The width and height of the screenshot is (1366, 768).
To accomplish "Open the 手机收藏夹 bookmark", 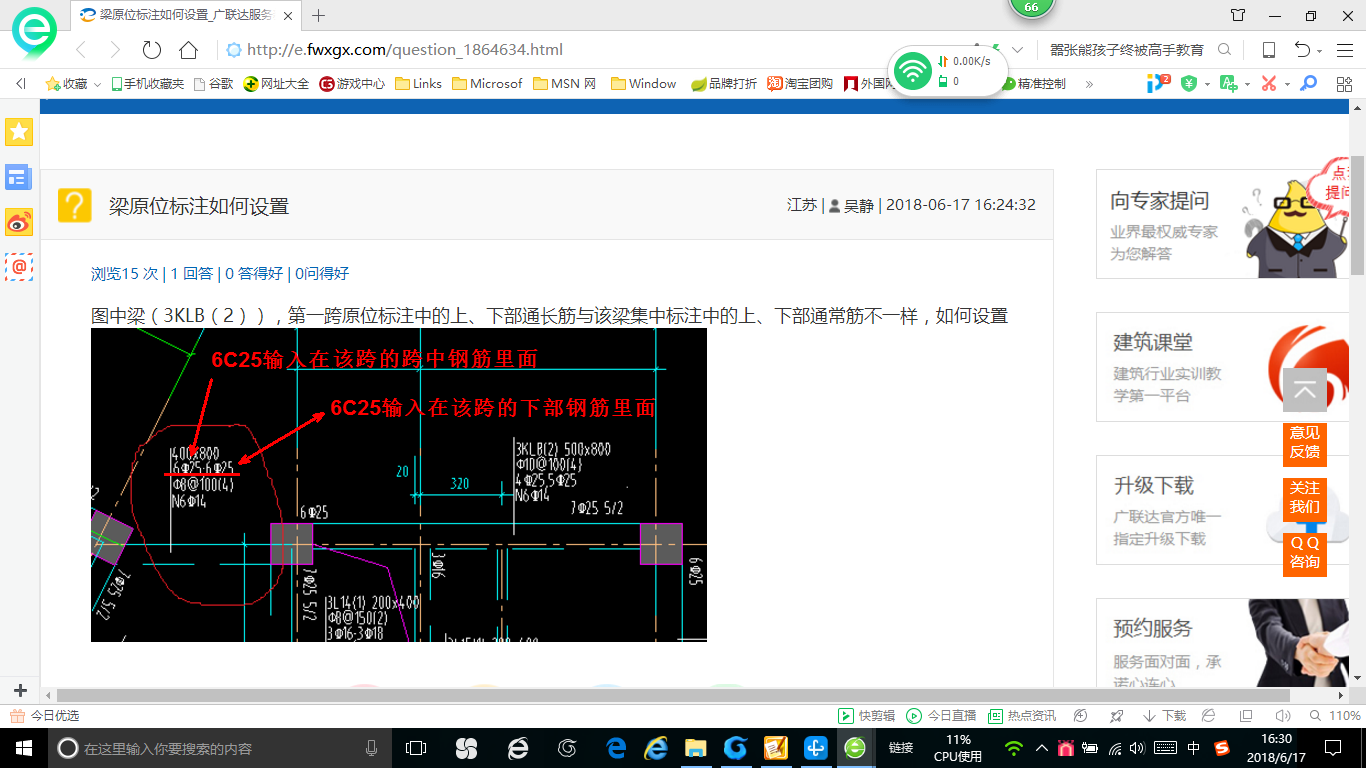I will pos(147,84).
